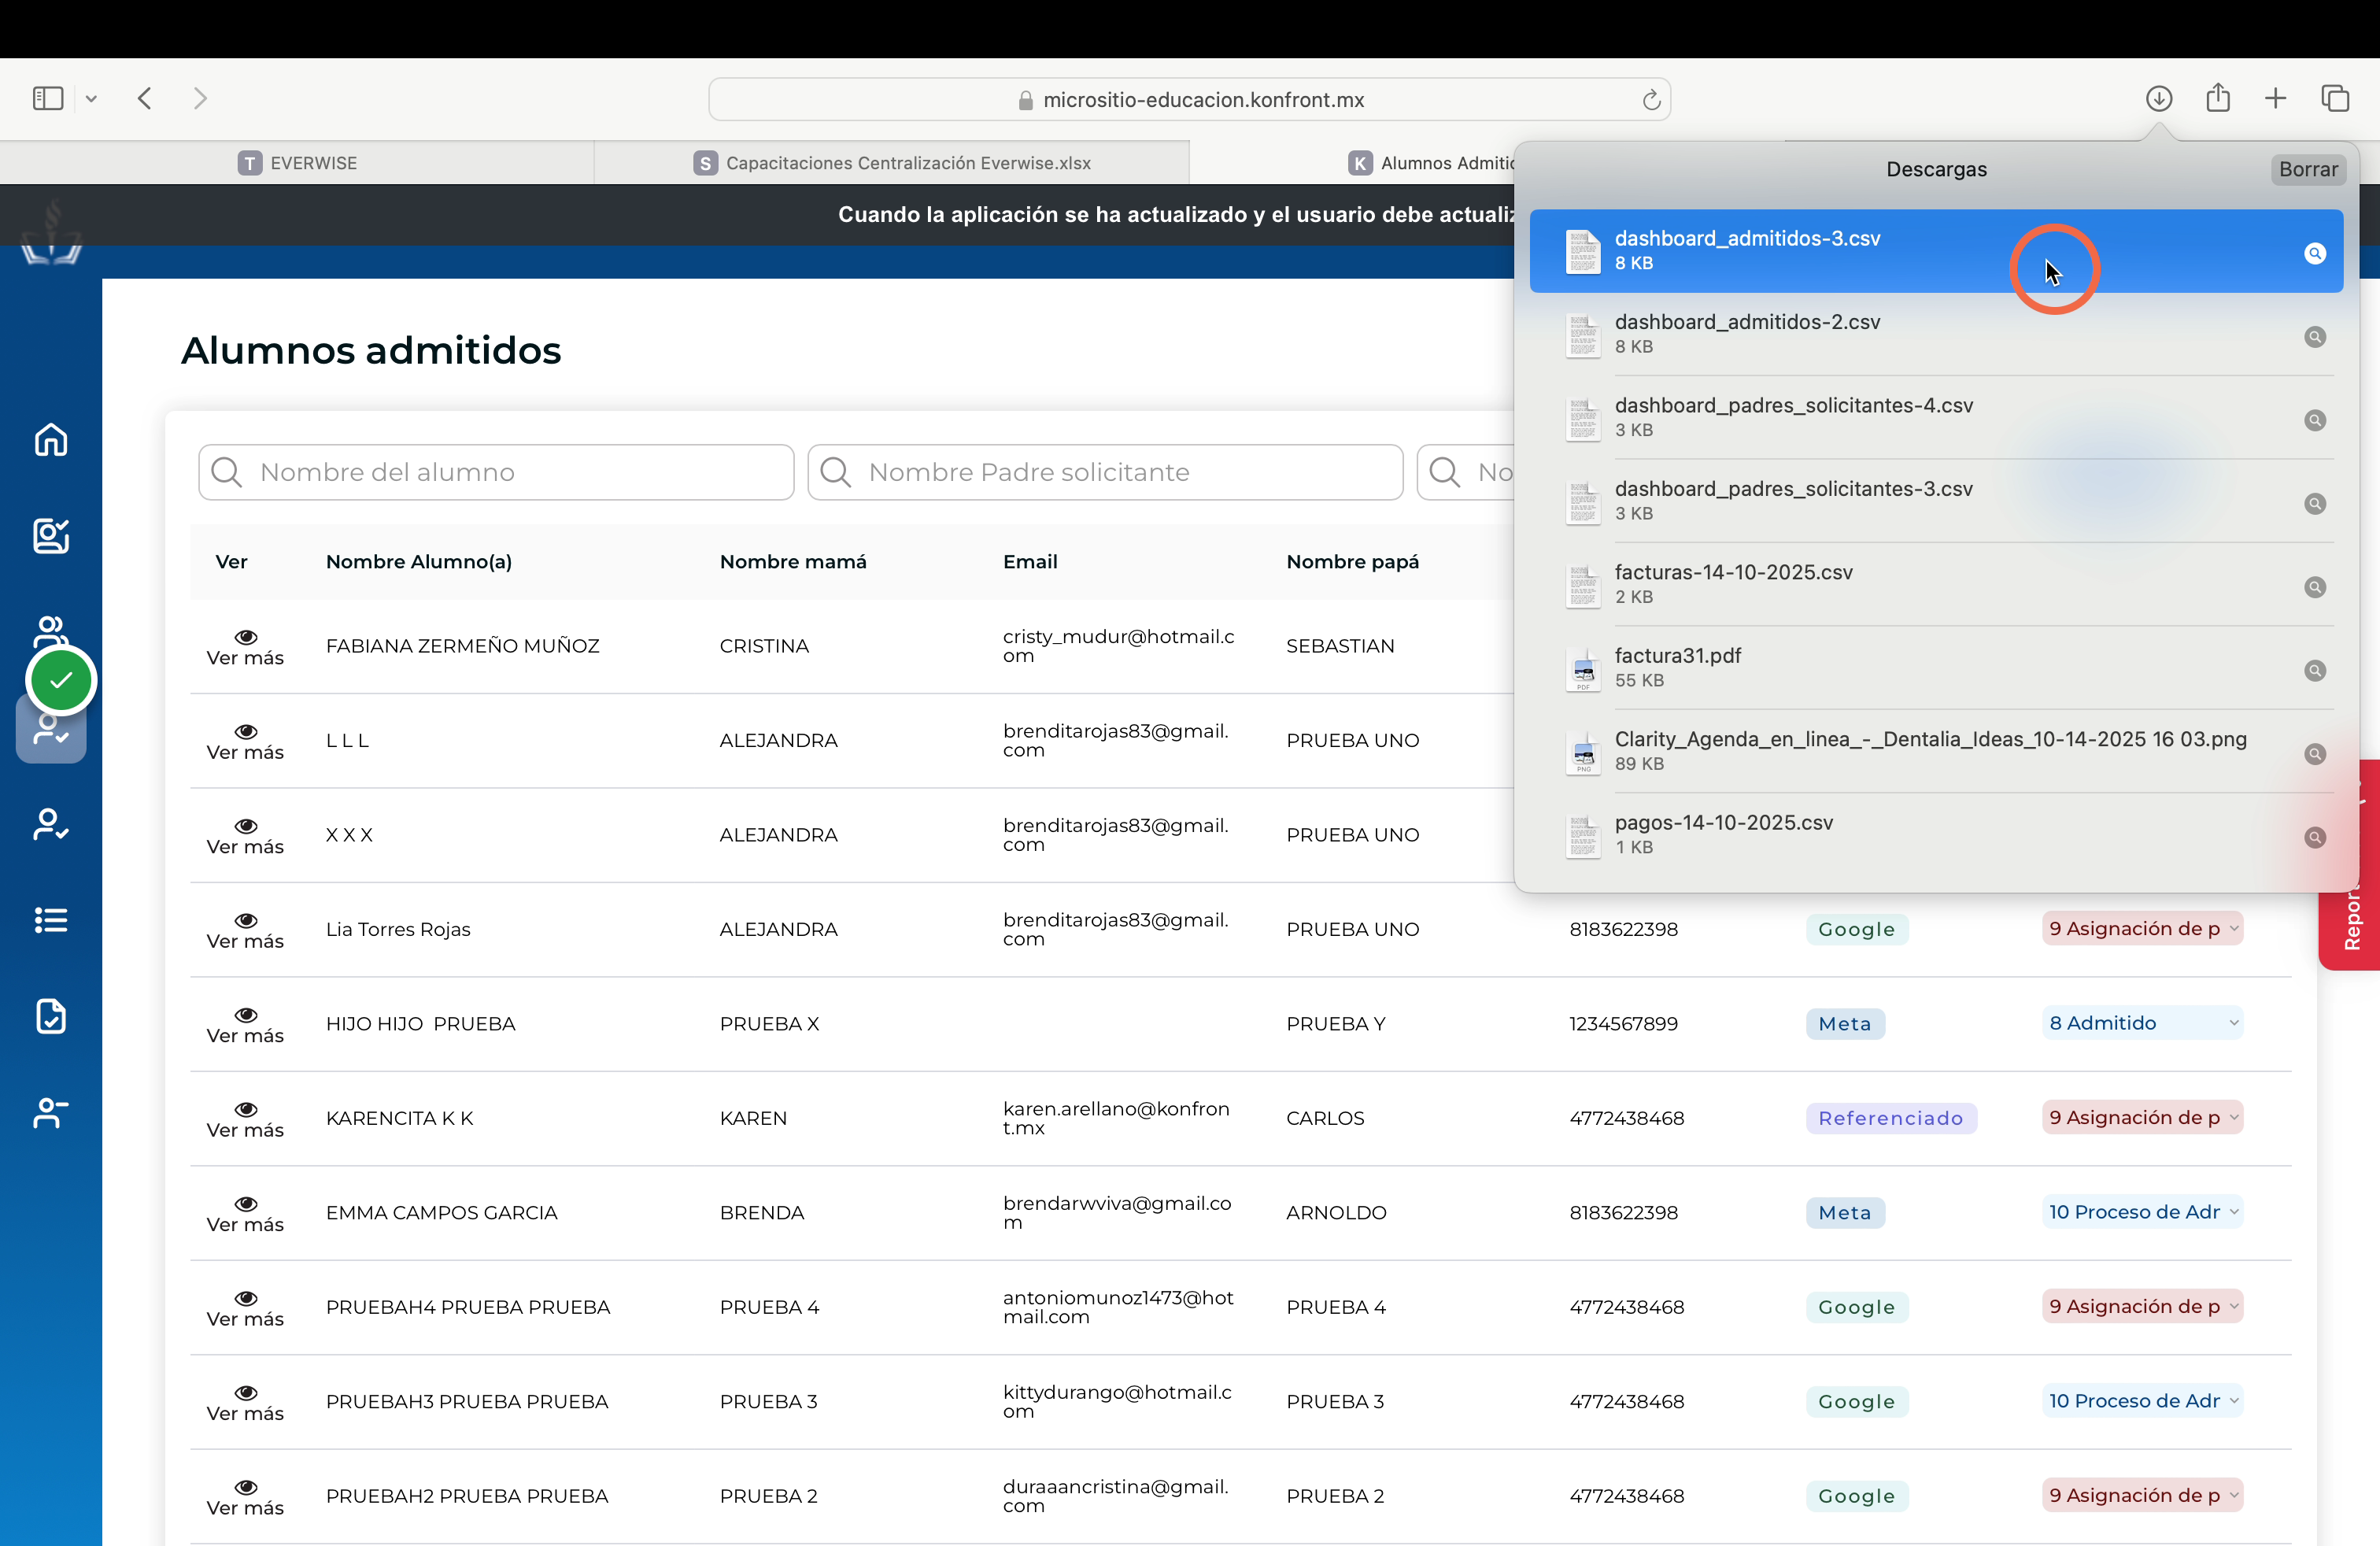This screenshot has height=1546, width=2380.
Task: Click the Referenciado tag
Action: point(1890,1118)
